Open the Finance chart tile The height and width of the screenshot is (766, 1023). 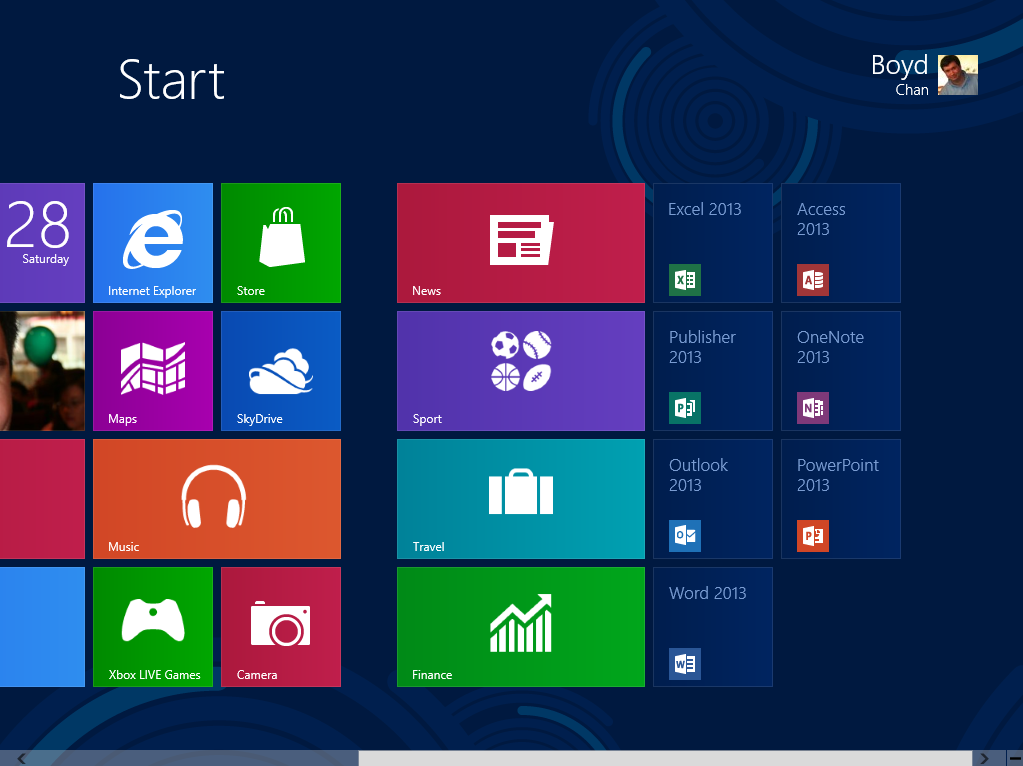[521, 626]
